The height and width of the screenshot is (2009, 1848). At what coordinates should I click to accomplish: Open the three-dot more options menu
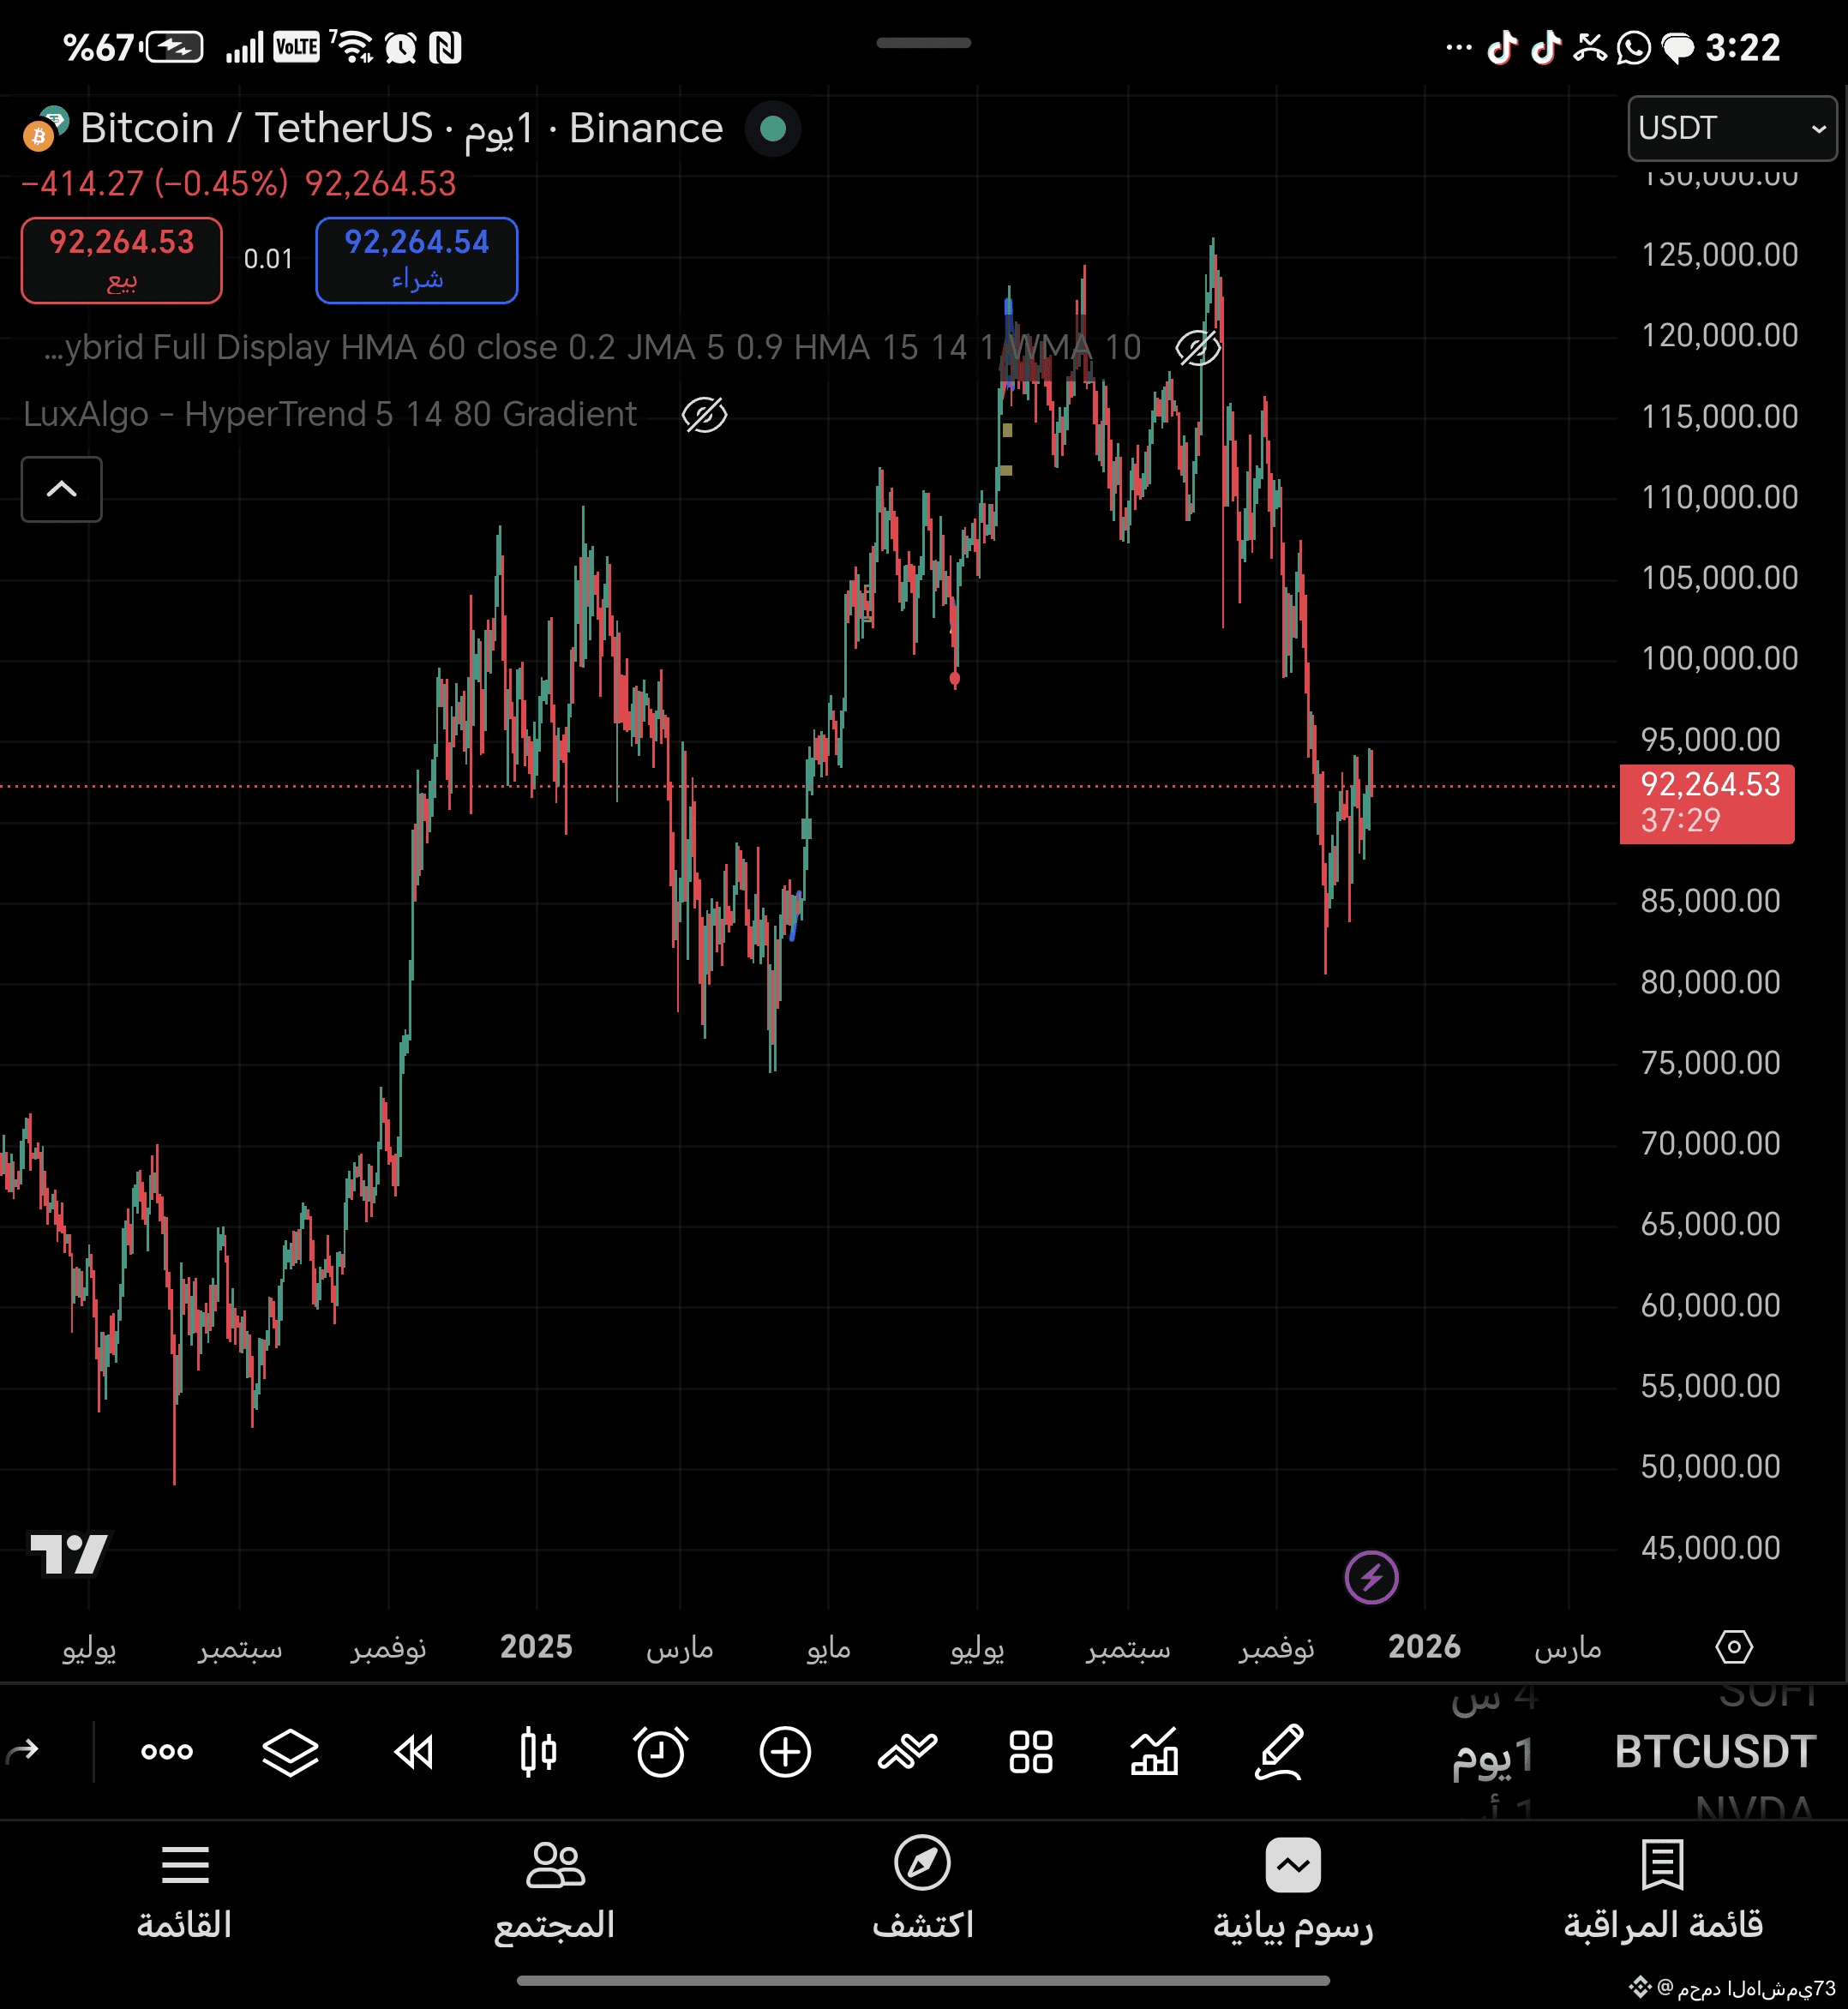tap(167, 1751)
